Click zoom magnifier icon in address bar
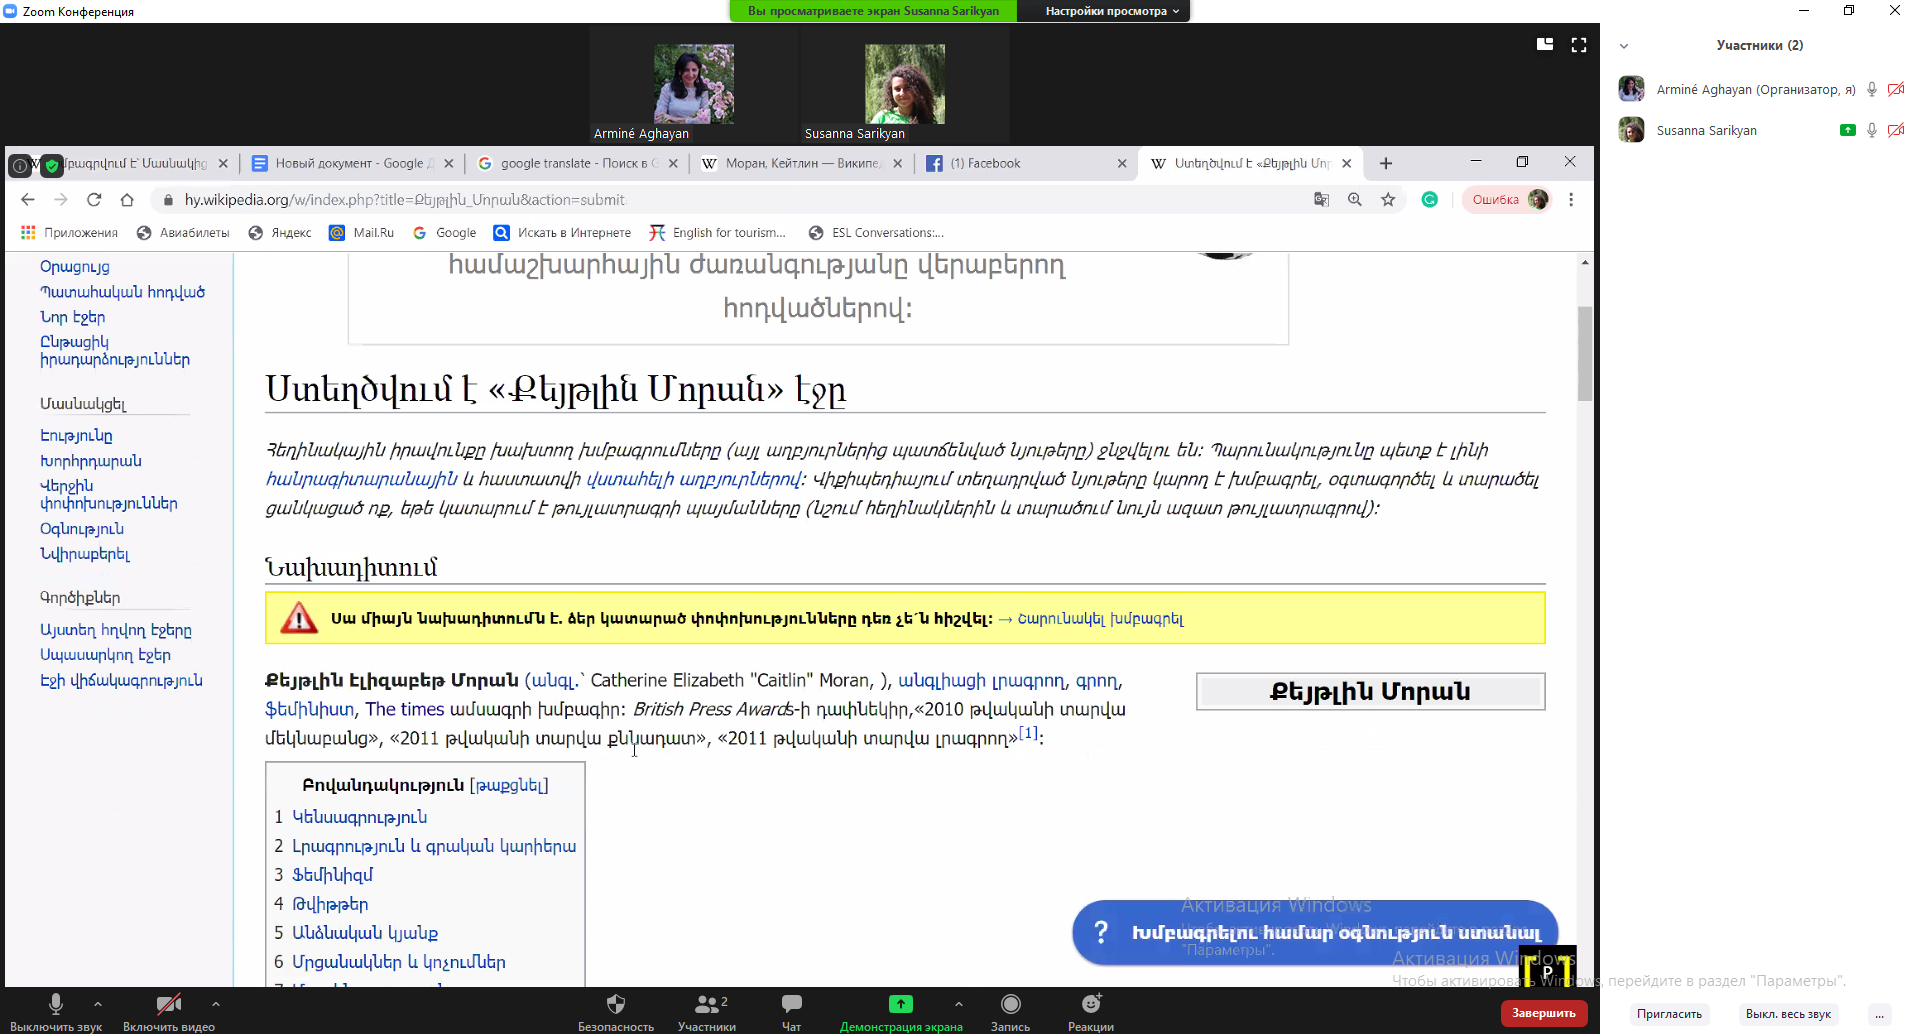 pos(1355,200)
